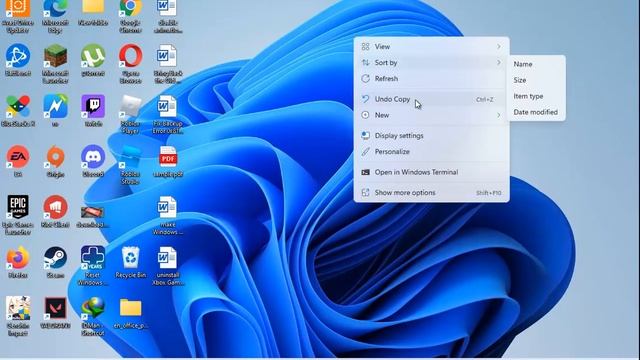640x360 pixels.
Task: Open Personalize from the context menu
Action: (x=431, y=151)
